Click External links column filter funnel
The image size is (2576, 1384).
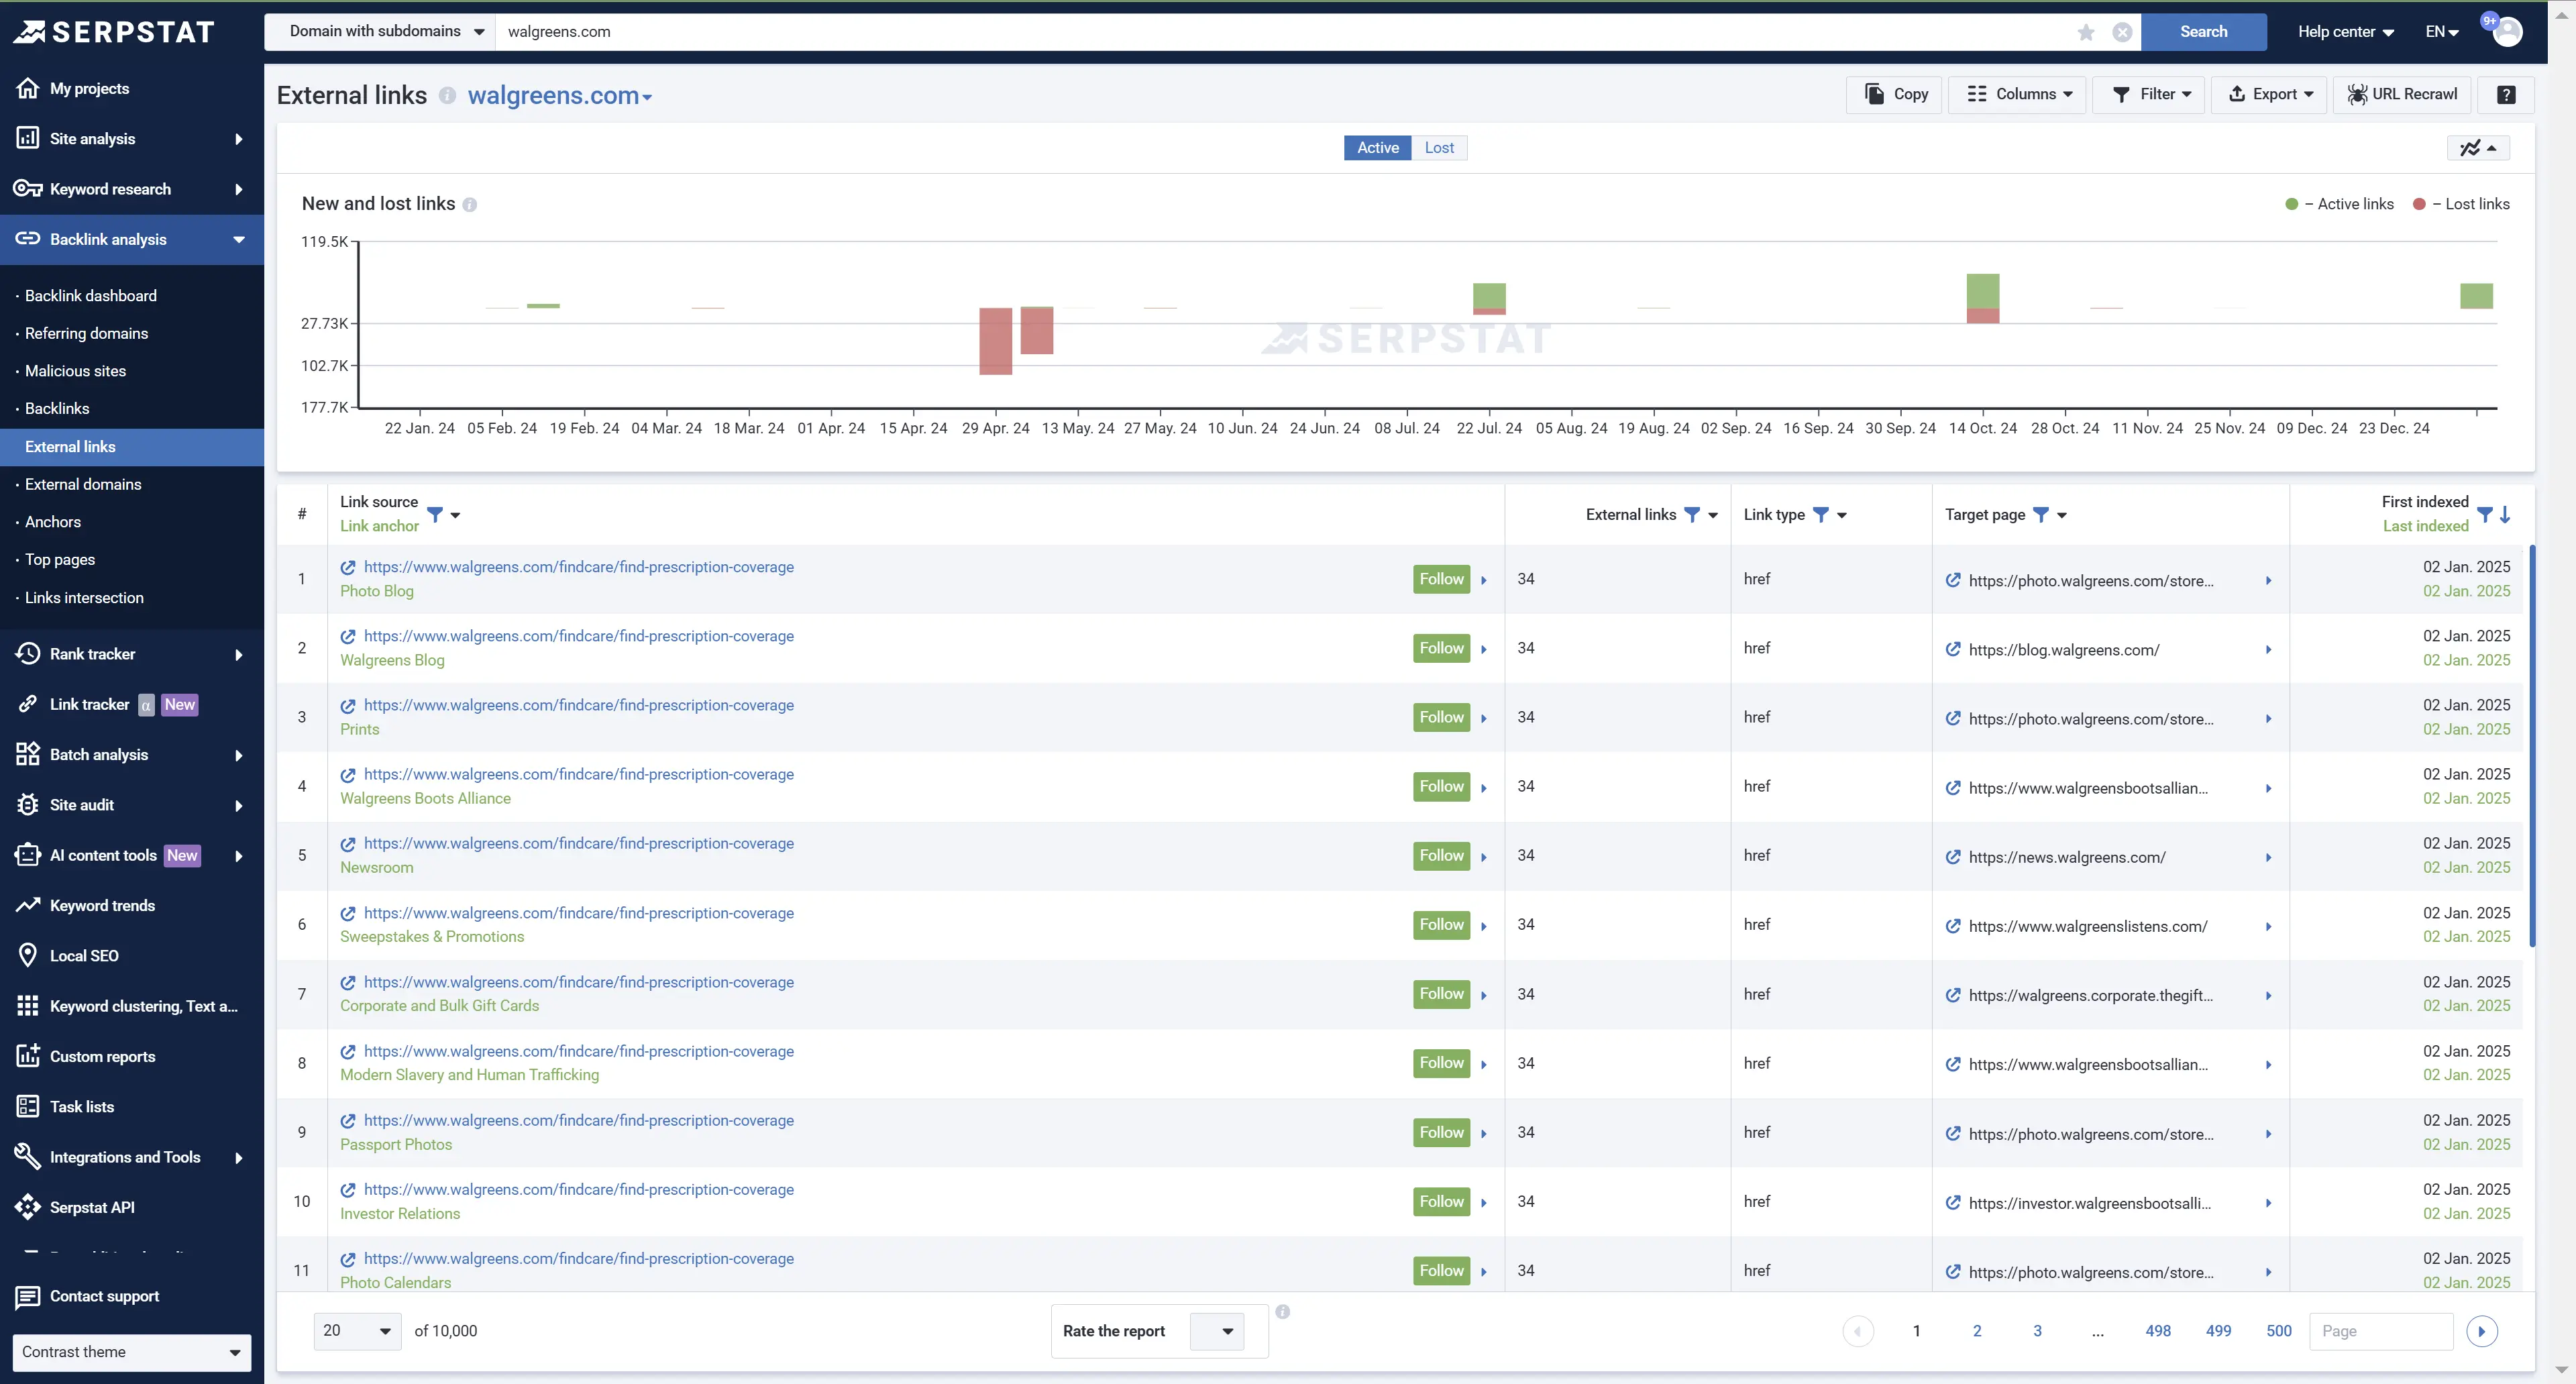(x=1692, y=514)
